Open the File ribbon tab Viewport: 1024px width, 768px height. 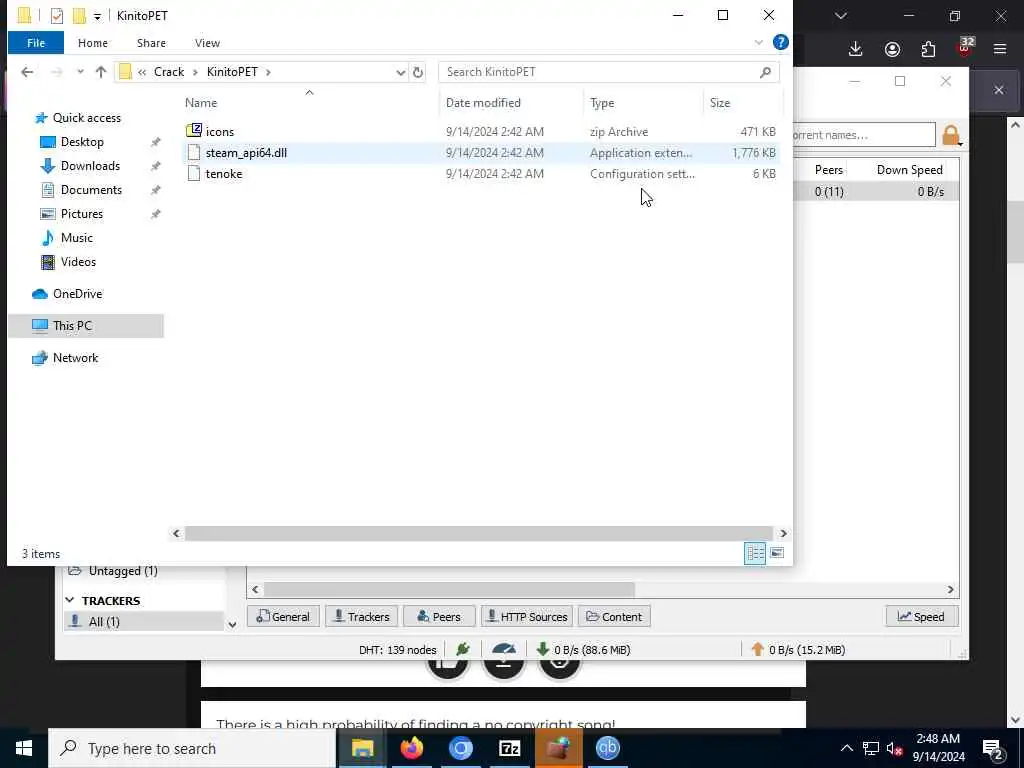tap(36, 43)
